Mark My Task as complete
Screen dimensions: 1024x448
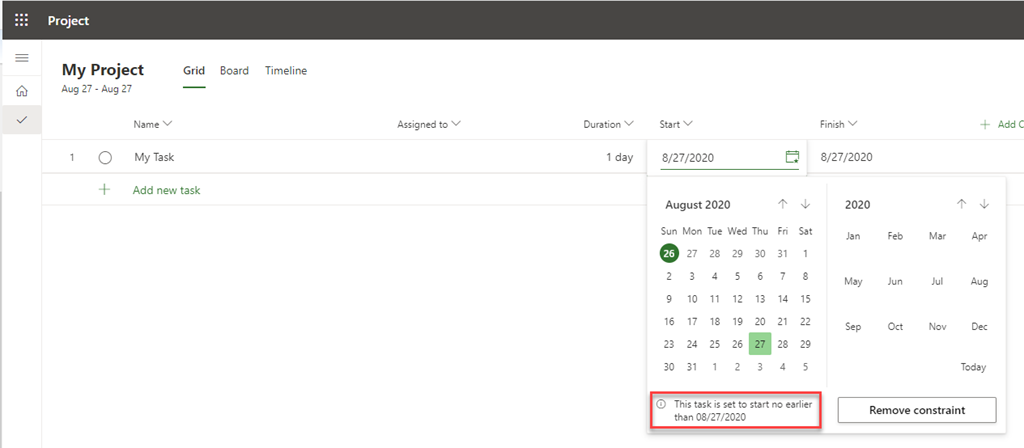coord(105,157)
